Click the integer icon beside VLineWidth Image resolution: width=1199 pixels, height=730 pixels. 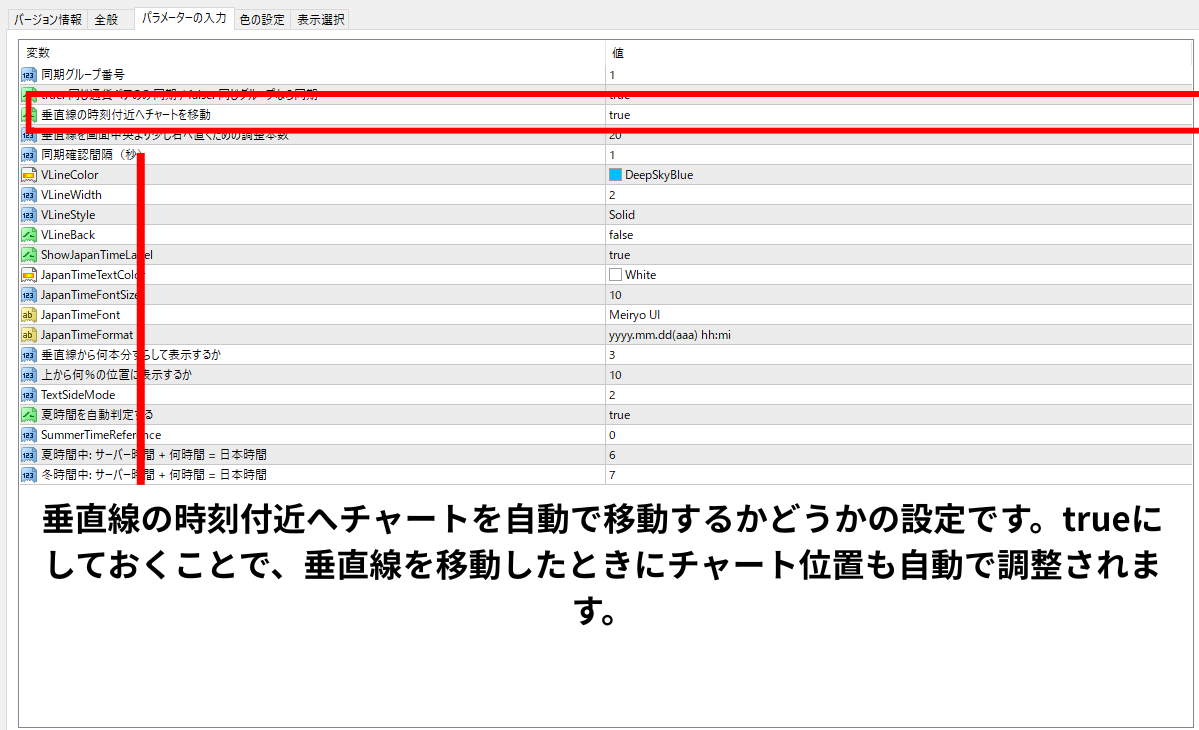click(x=29, y=195)
